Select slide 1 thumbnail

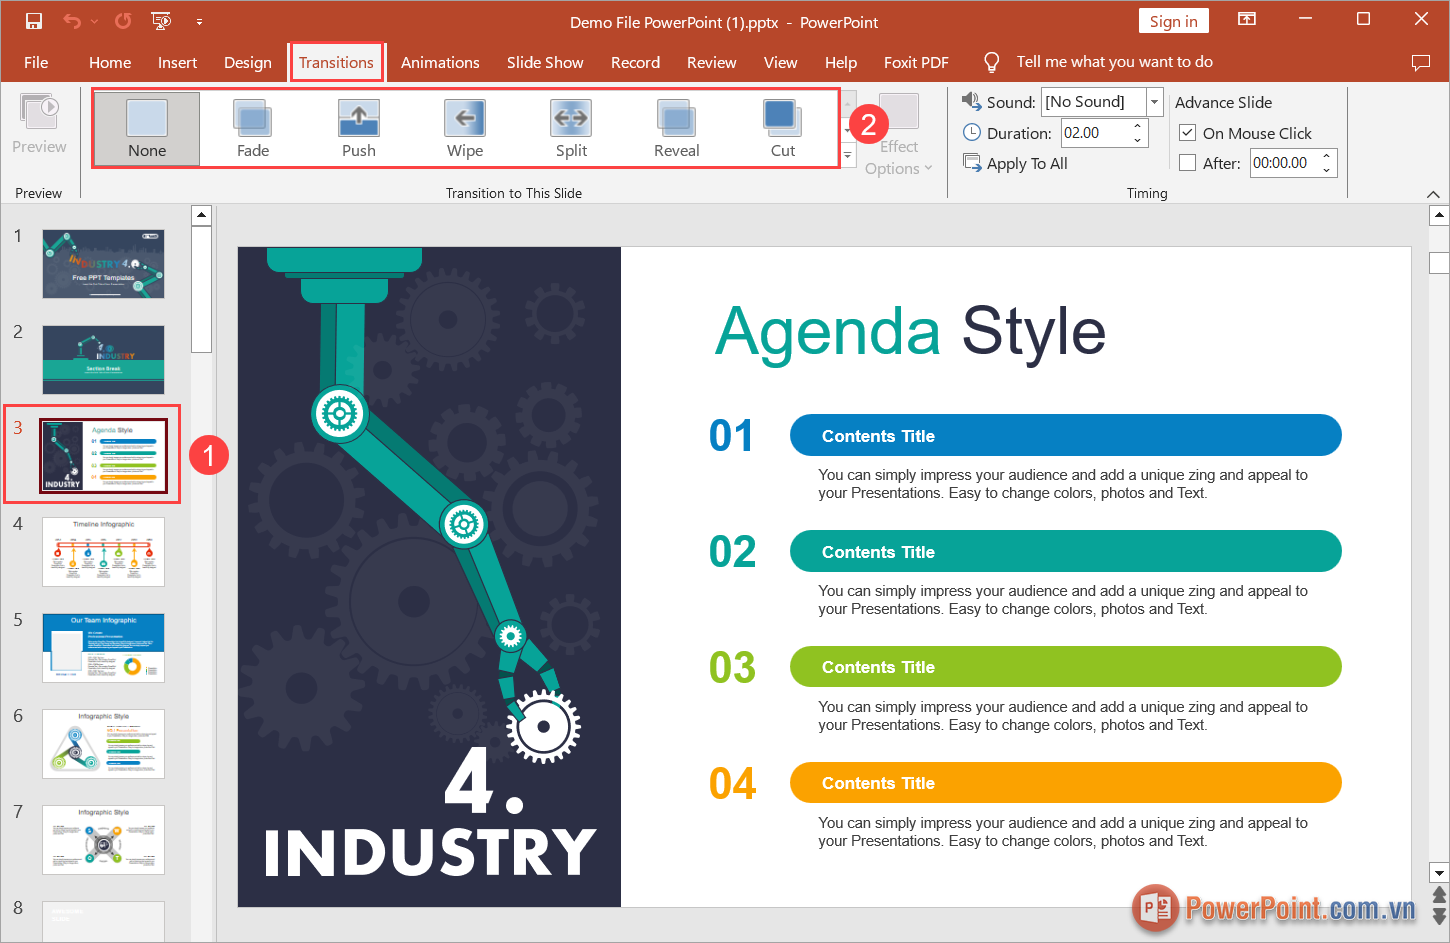point(103,264)
